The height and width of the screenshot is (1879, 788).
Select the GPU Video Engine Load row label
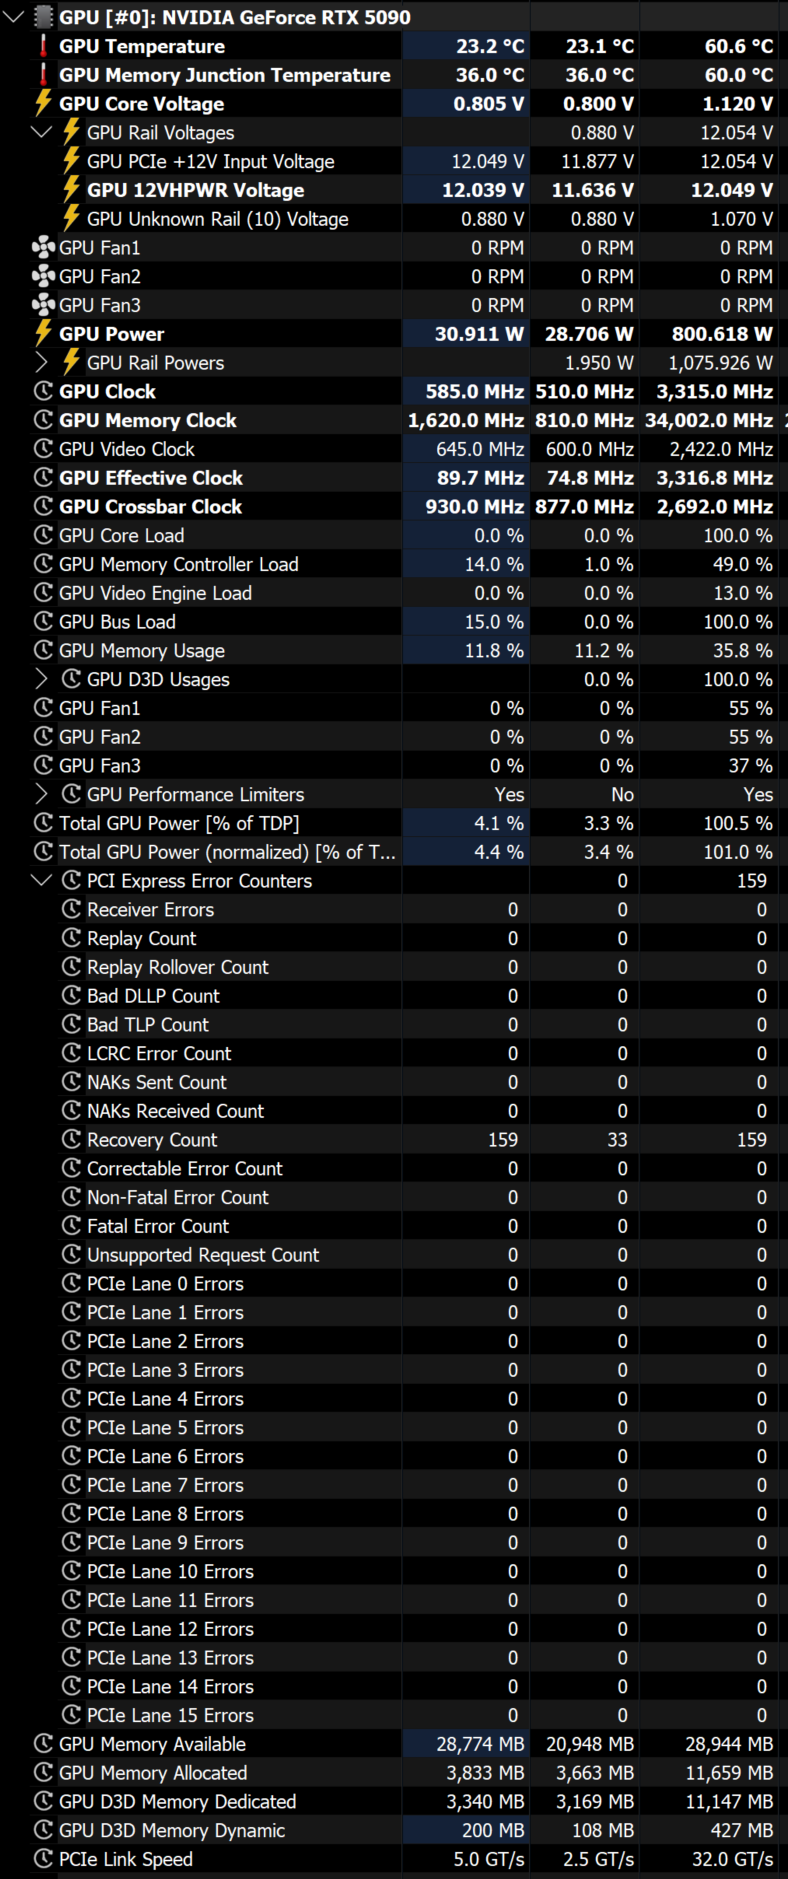coord(155,593)
